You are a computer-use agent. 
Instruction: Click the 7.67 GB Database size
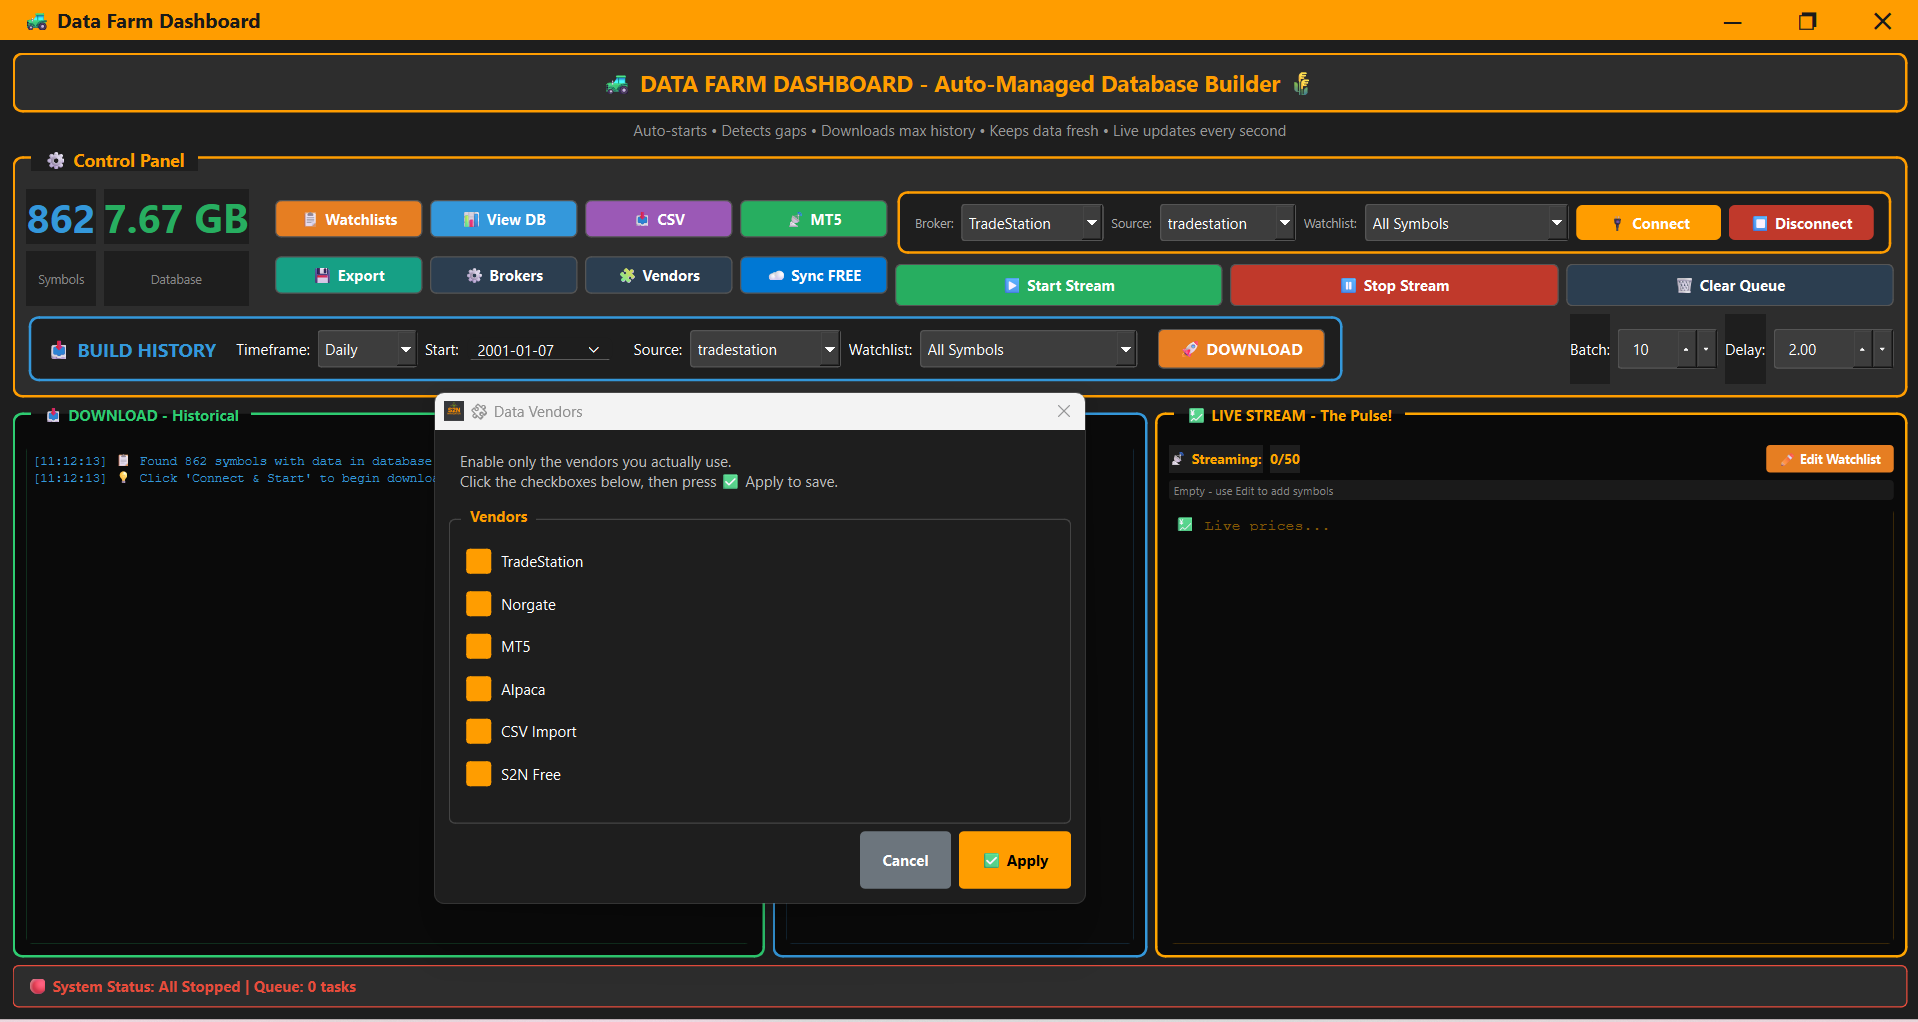[176, 219]
